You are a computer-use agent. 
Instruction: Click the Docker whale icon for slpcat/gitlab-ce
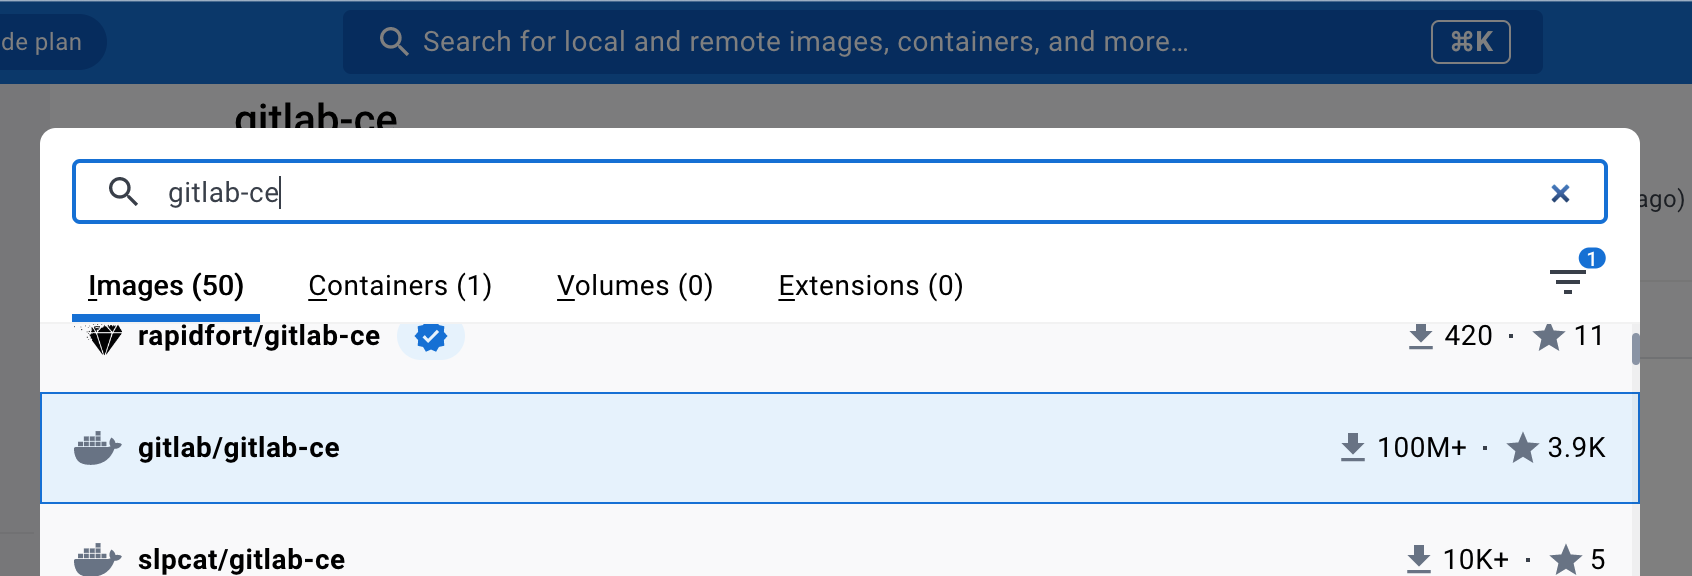point(97,559)
